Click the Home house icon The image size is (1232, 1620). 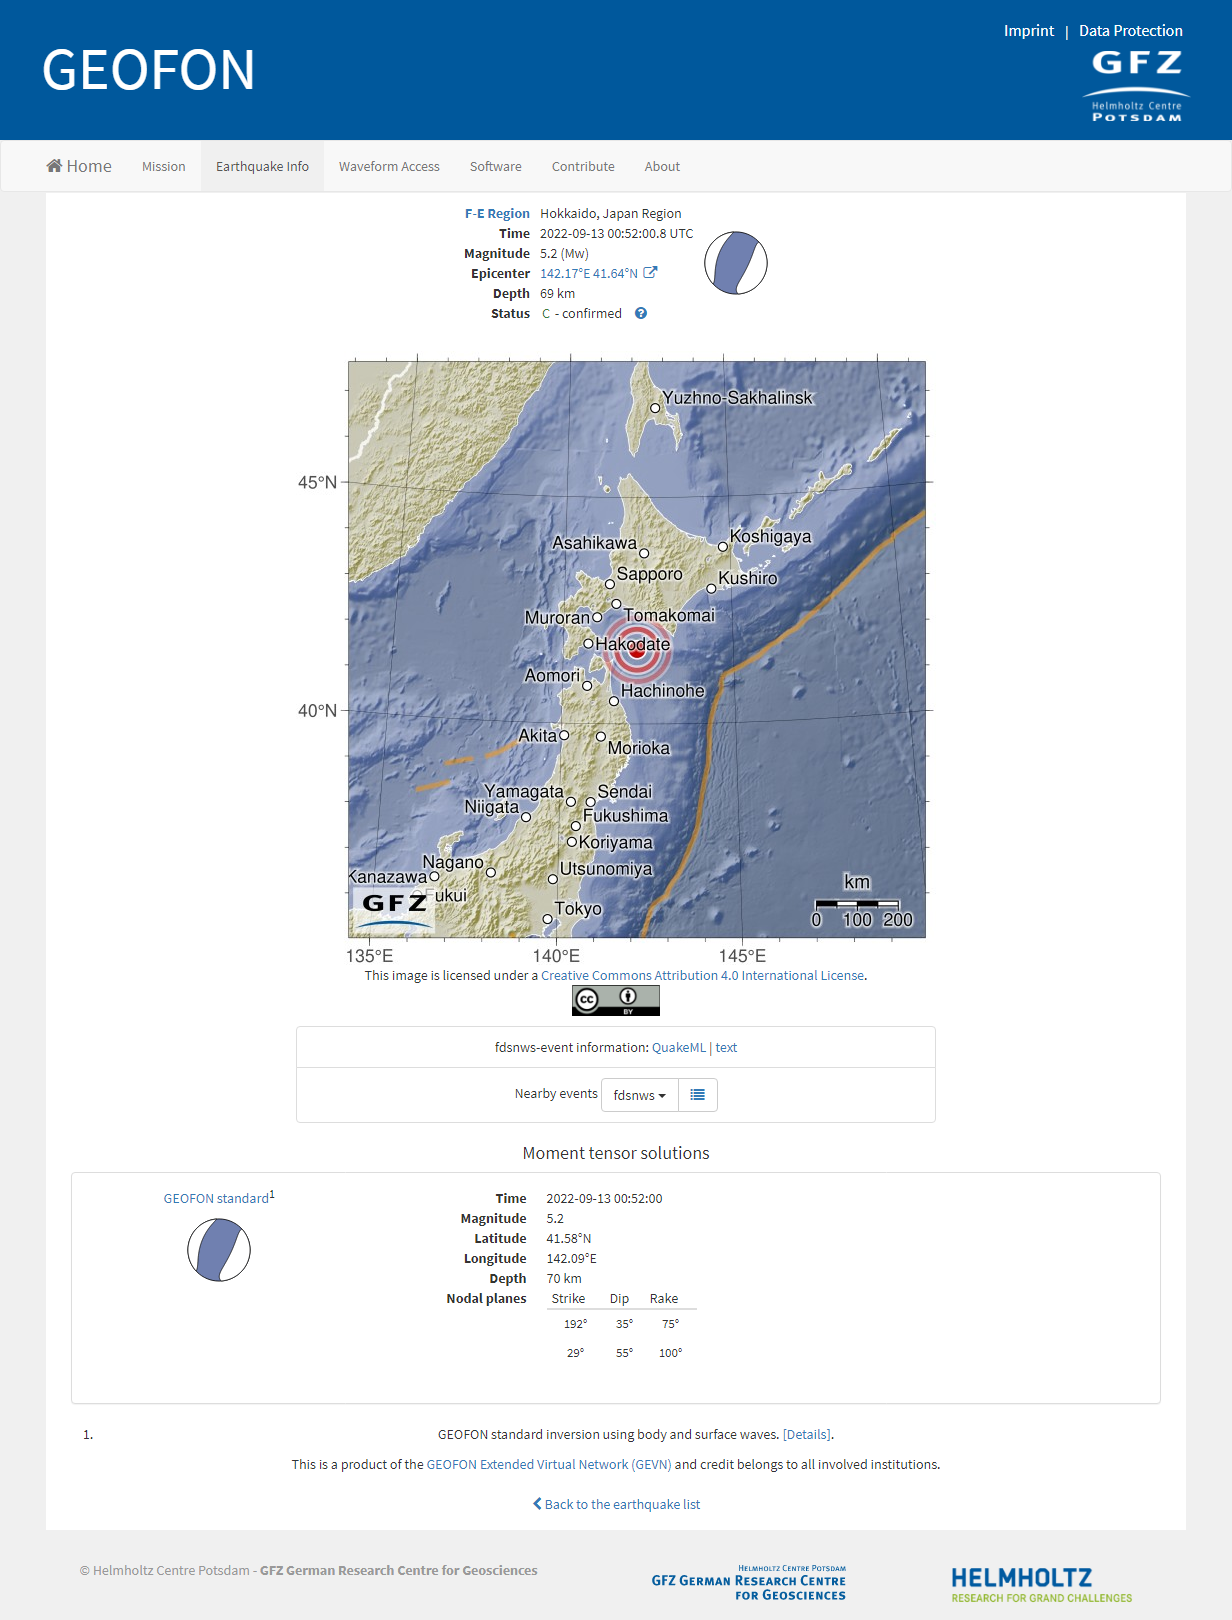click(54, 166)
